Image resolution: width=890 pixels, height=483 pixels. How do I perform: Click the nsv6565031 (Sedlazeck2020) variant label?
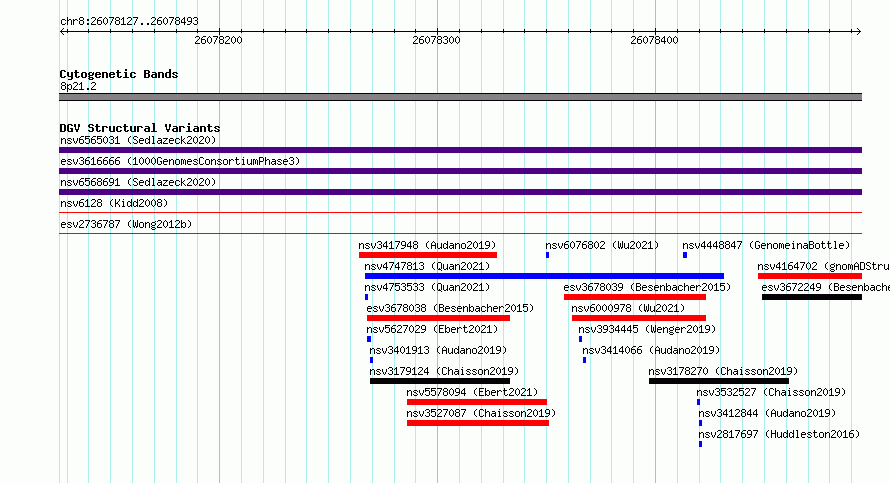point(138,140)
